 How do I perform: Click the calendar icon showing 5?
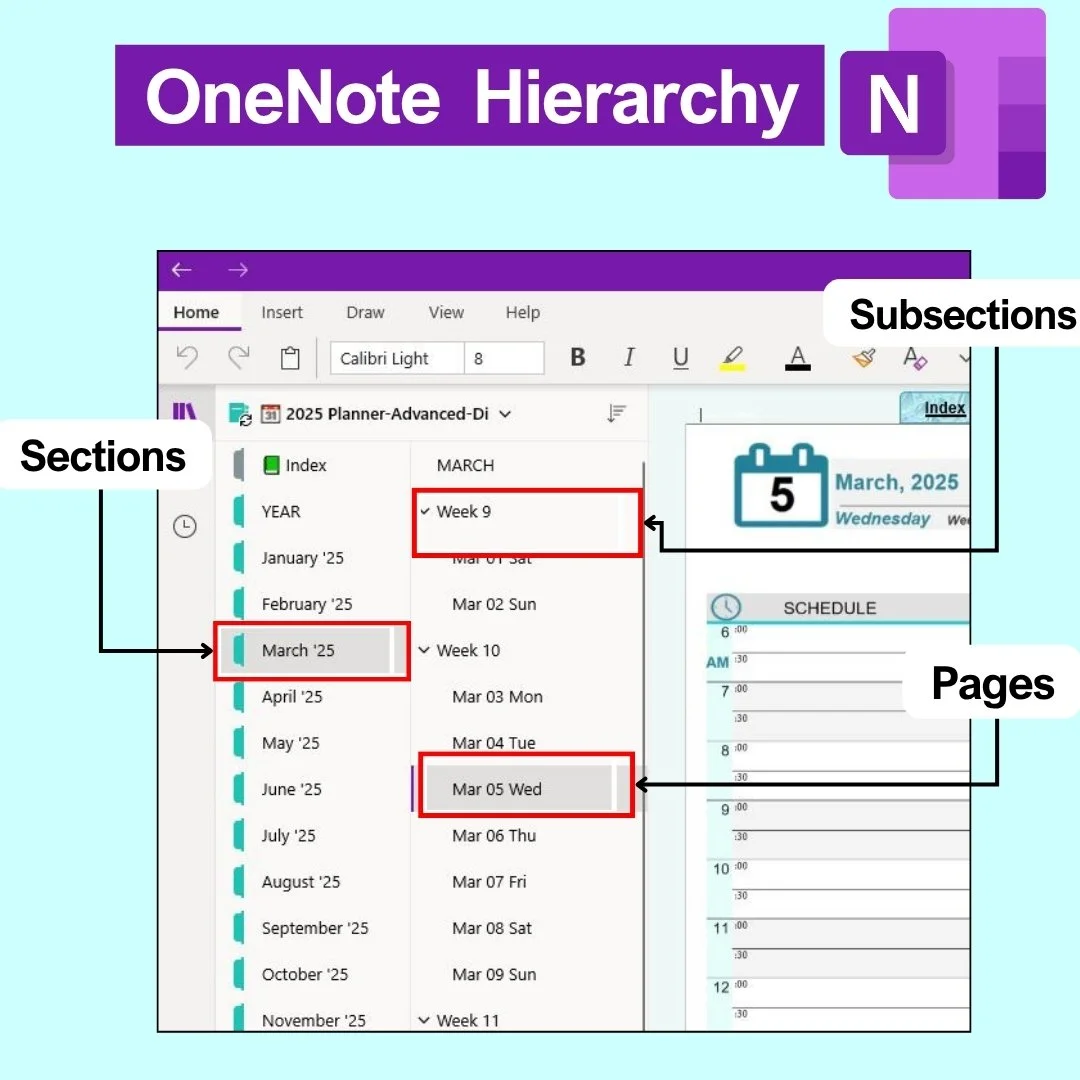781,486
